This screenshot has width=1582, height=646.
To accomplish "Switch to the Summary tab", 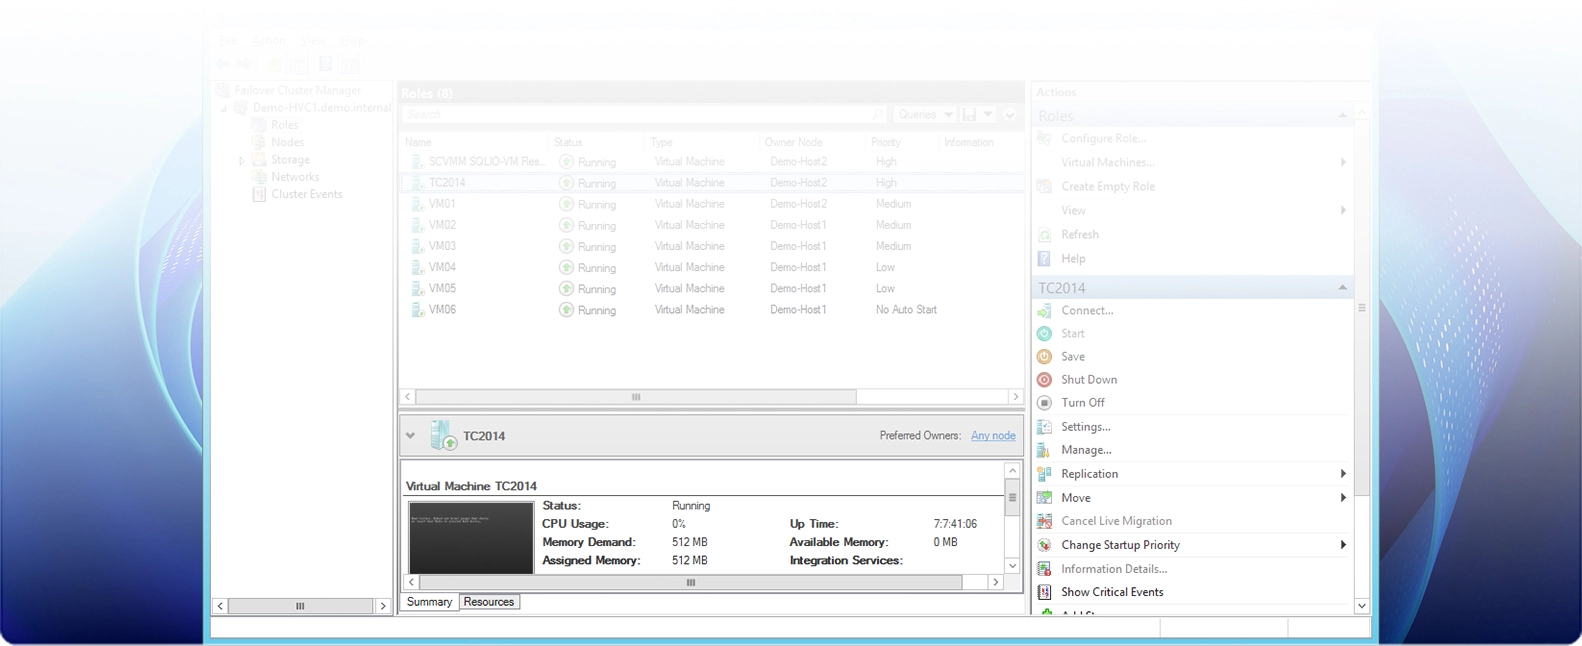I will [x=429, y=602].
